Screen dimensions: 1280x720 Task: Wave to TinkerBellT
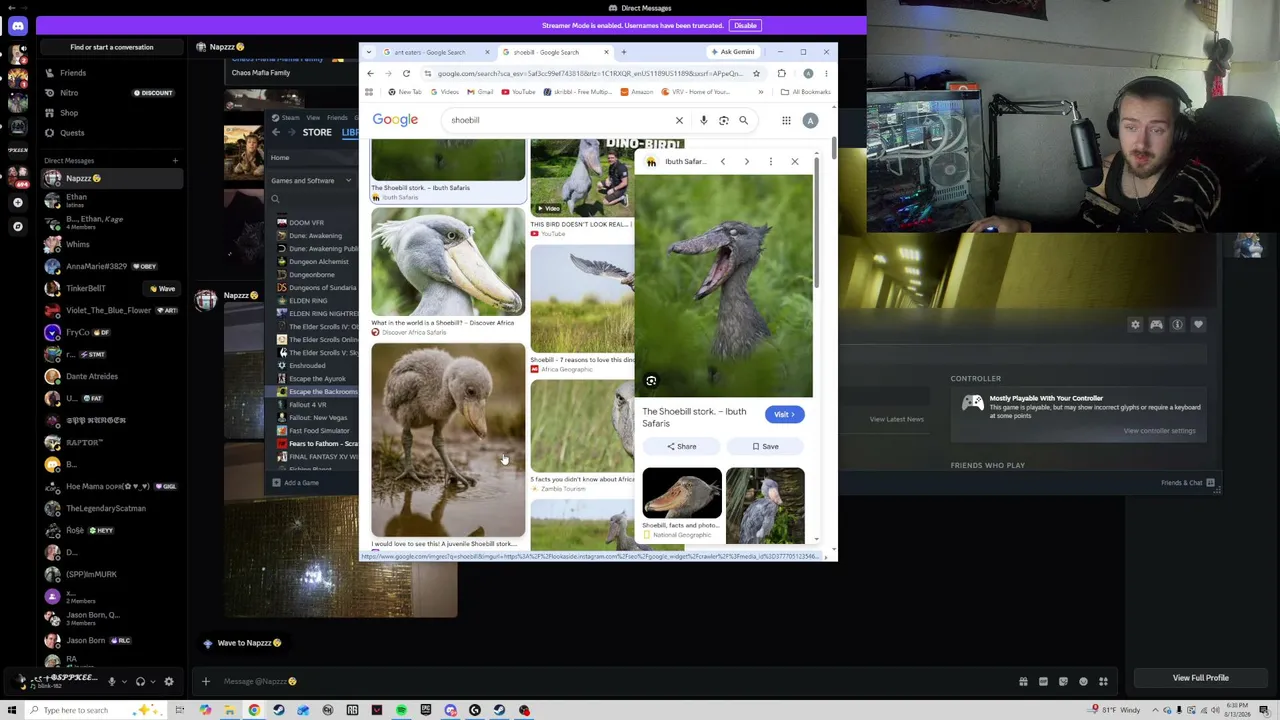(x=162, y=289)
